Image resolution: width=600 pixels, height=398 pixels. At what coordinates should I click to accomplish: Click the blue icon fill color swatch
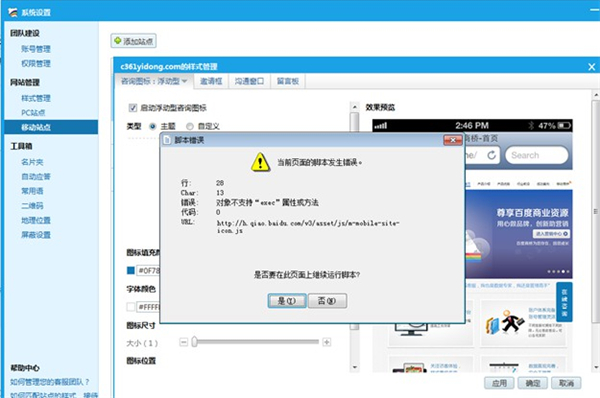[130, 271]
